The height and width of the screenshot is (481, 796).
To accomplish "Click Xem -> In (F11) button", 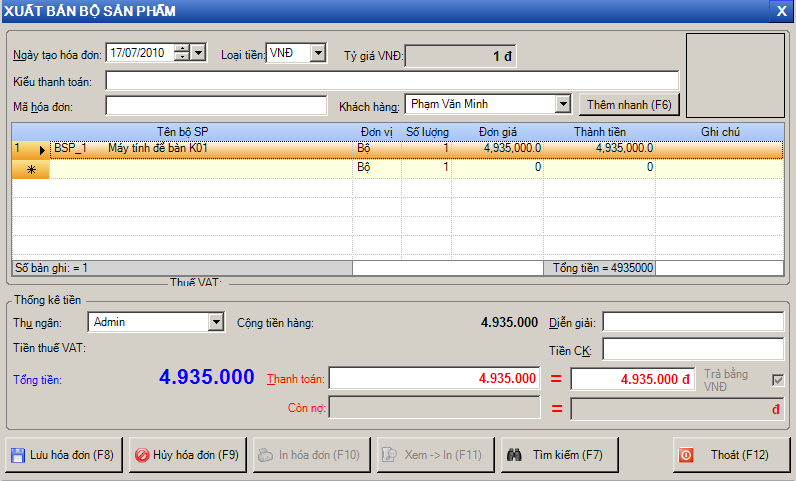I will 436,455.
